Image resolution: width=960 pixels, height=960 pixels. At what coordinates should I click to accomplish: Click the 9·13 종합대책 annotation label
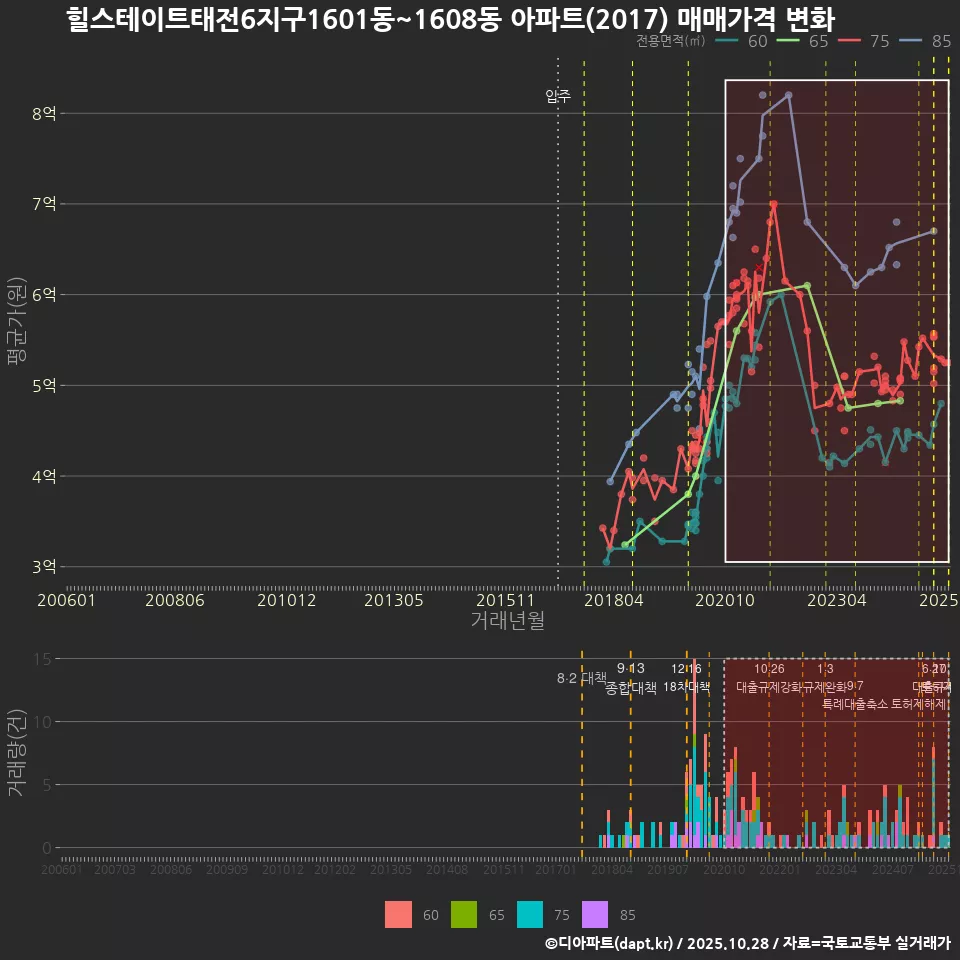631,680
